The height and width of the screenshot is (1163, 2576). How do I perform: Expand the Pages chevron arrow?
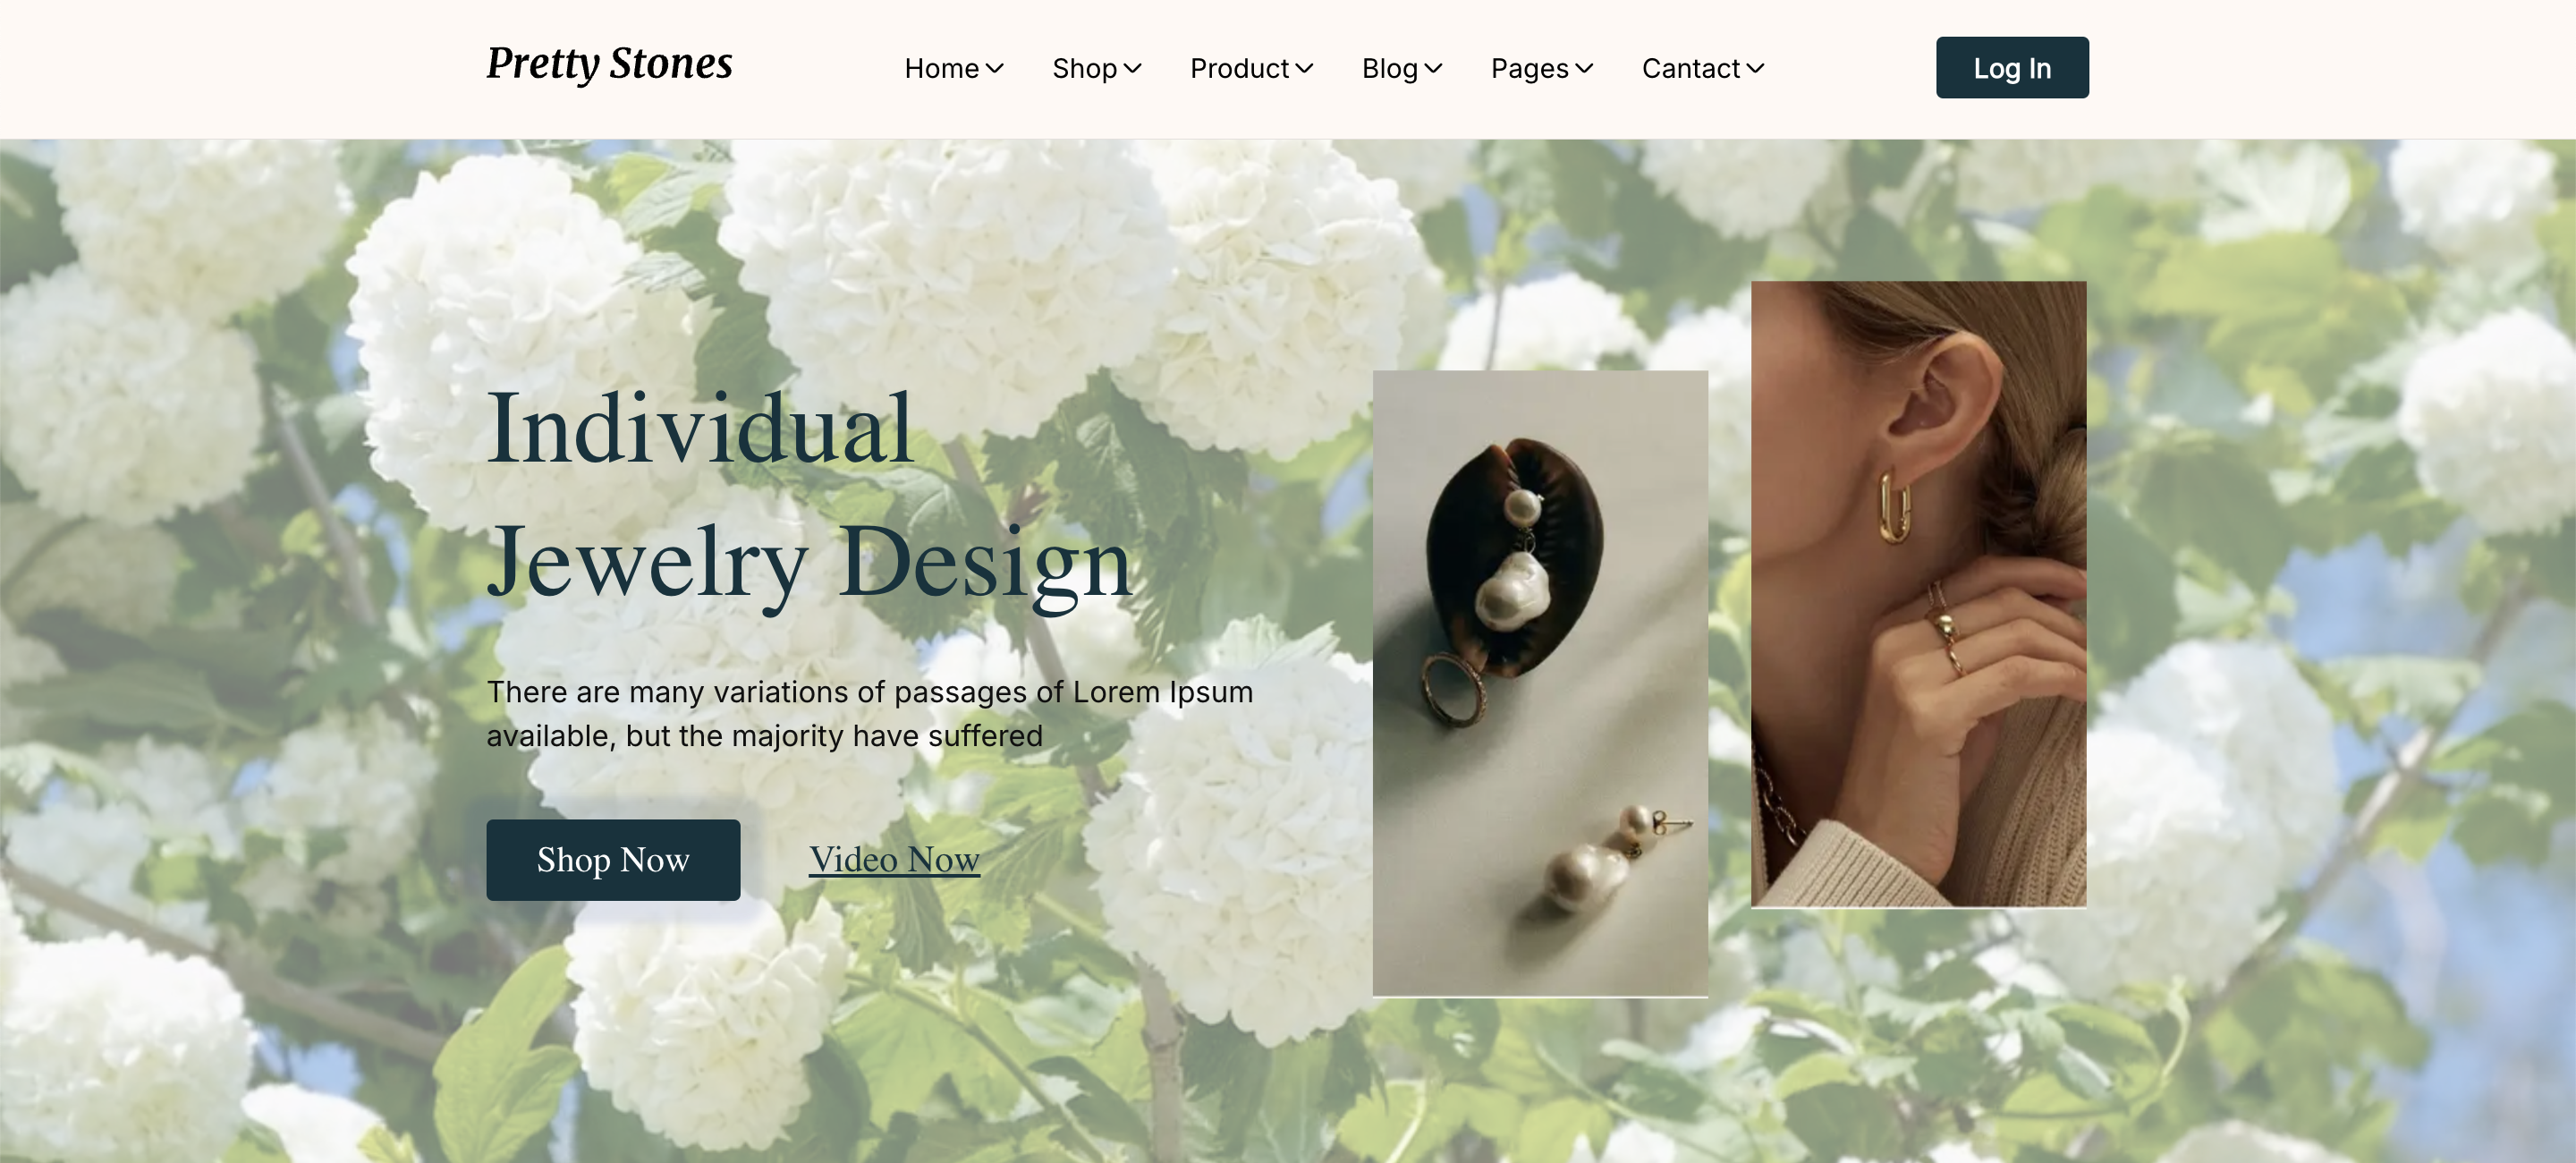pos(1584,68)
